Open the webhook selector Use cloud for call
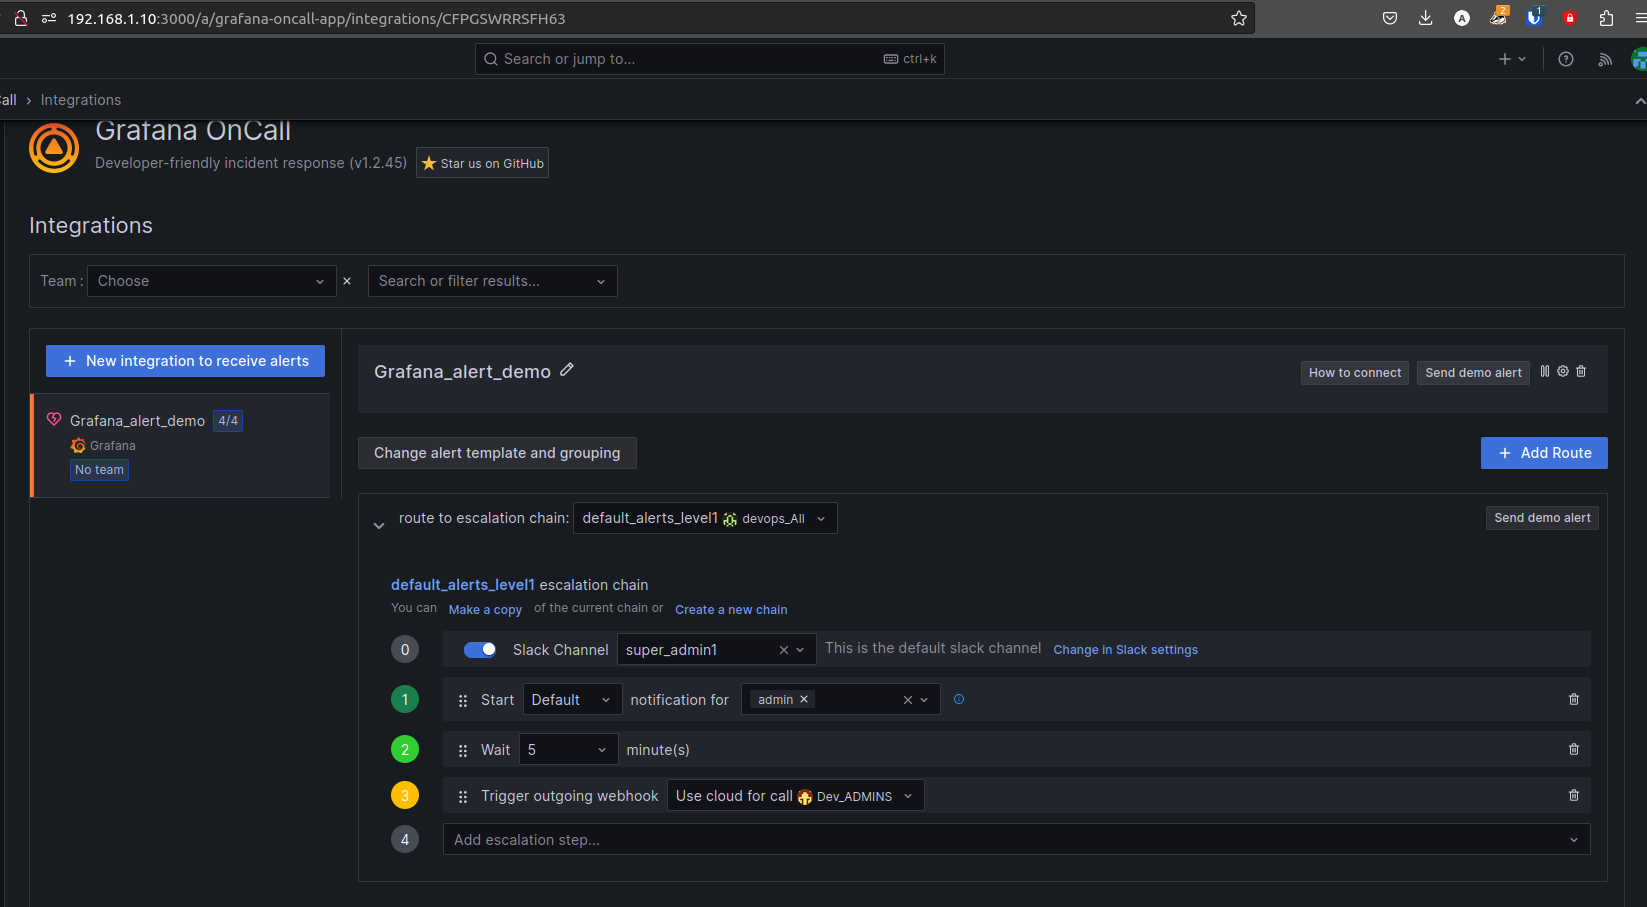1647x907 pixels. [796, 796]
